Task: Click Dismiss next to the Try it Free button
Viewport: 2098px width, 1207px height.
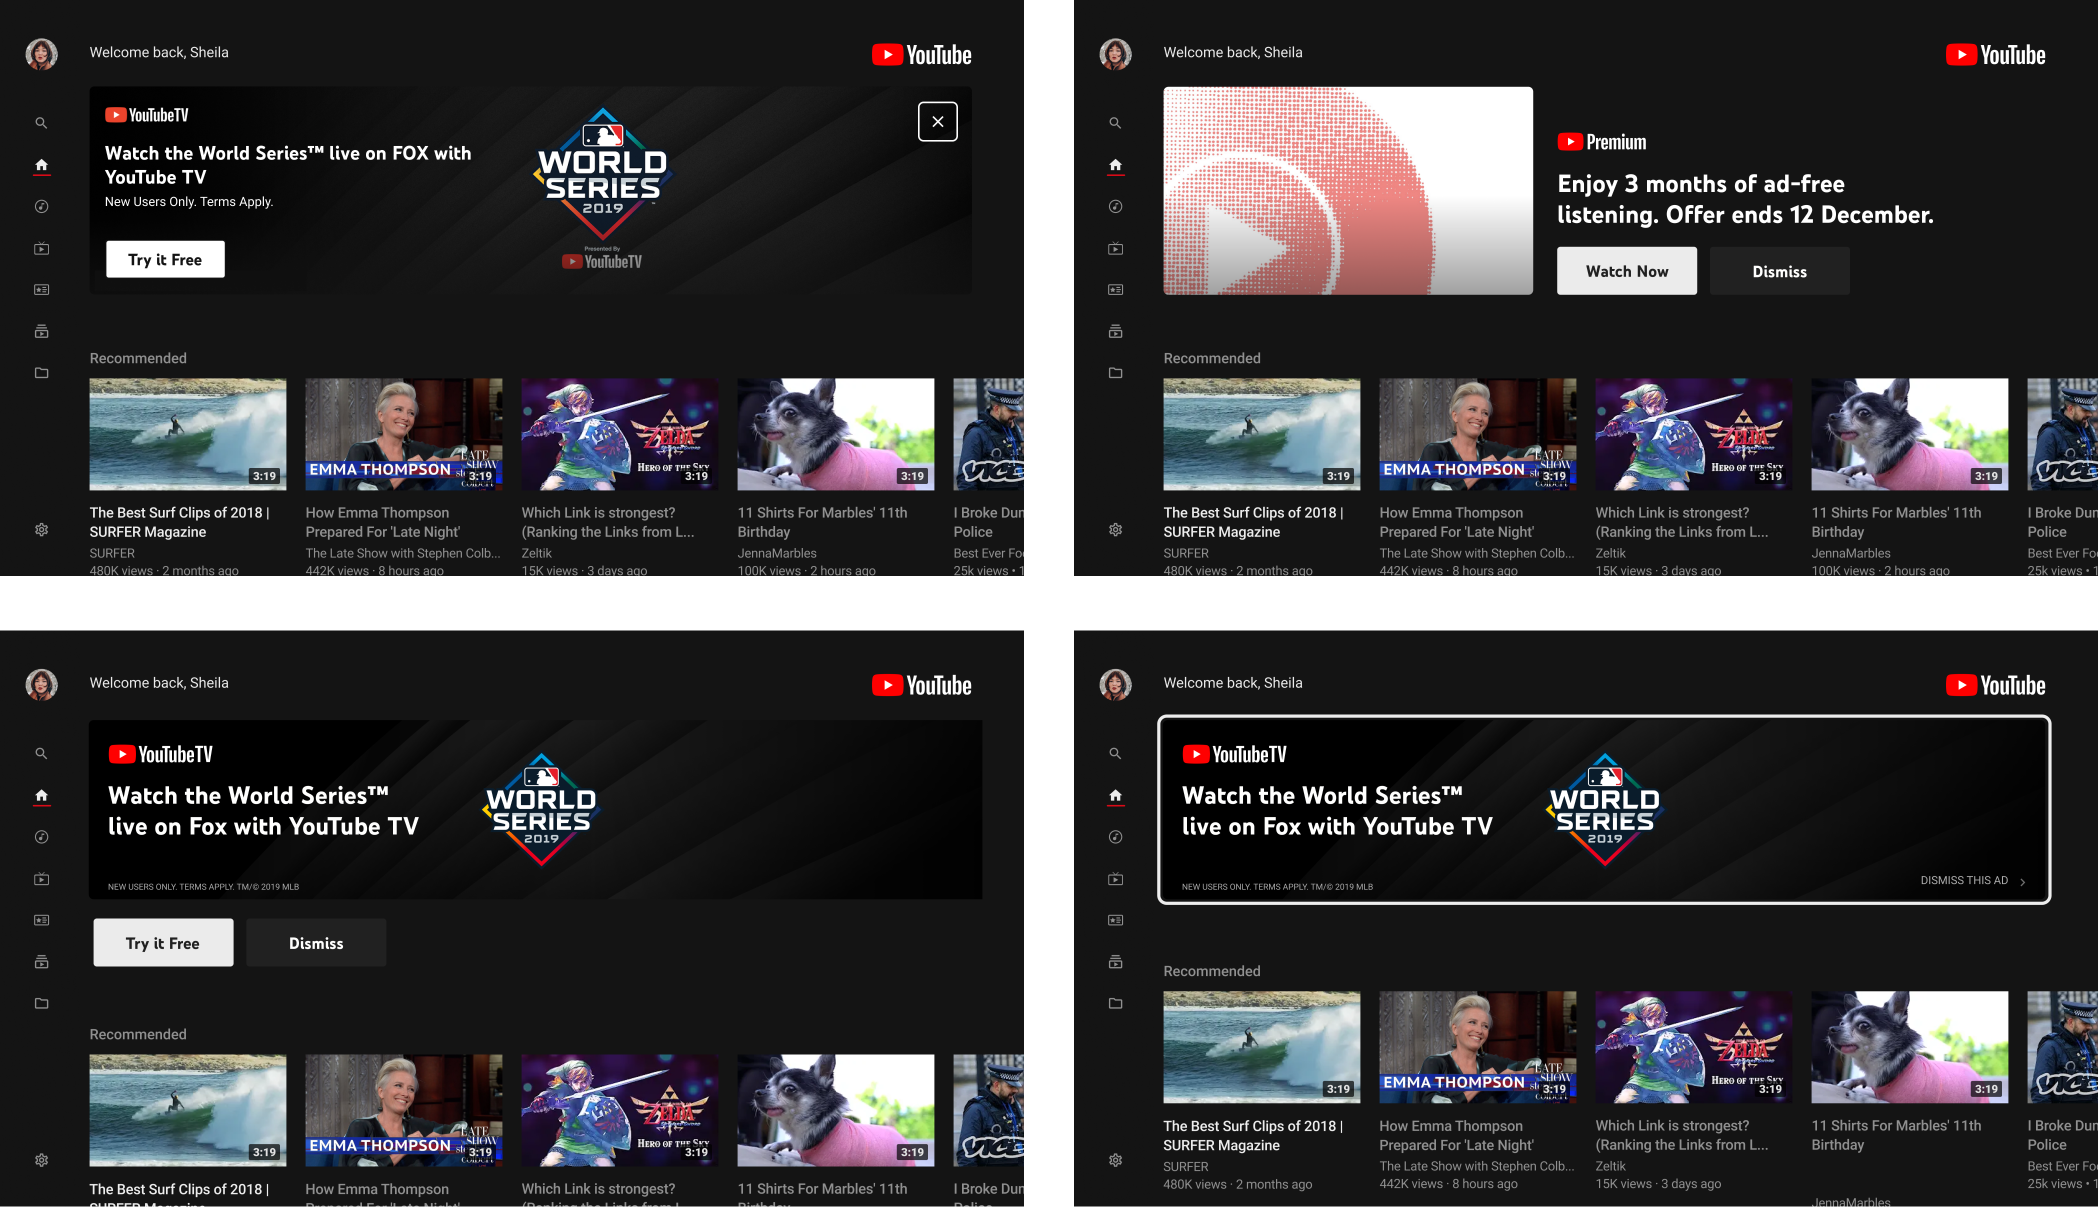Action: point(316,943)
